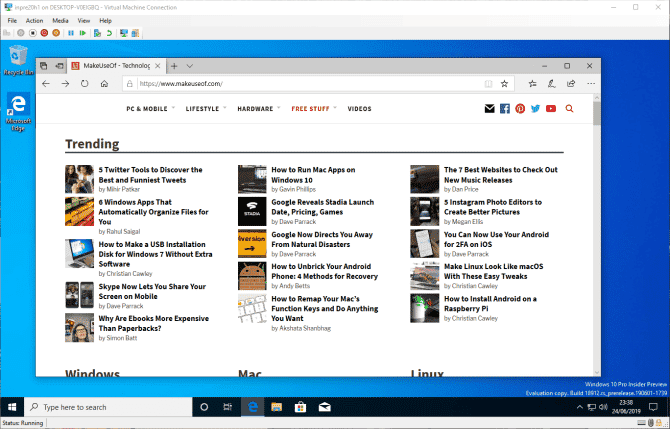Open Edge Settings and more ellipsis menu
The height and width of the screenshot is (429, 670).
590,84
